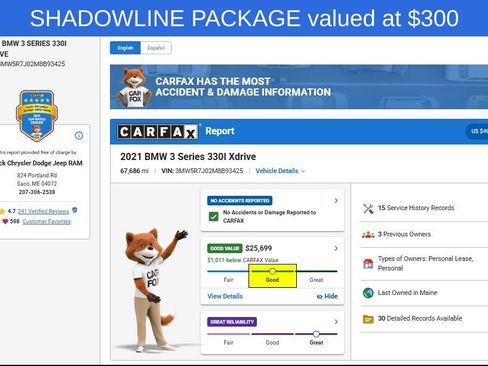Click the service history wrench icon
488x366 pixels.
[x=368, y=209]
